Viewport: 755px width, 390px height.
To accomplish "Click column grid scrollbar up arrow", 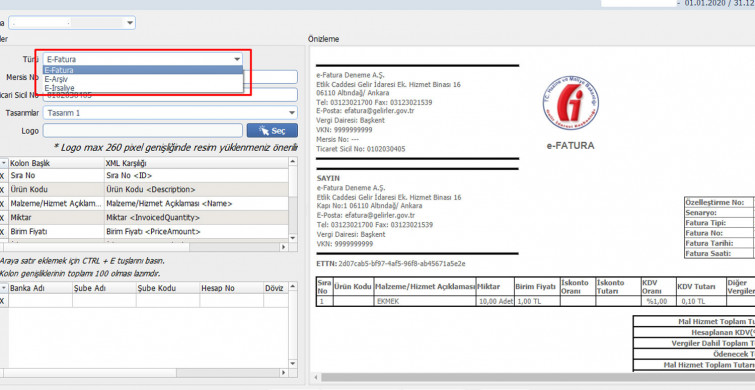I will (293, 162).
